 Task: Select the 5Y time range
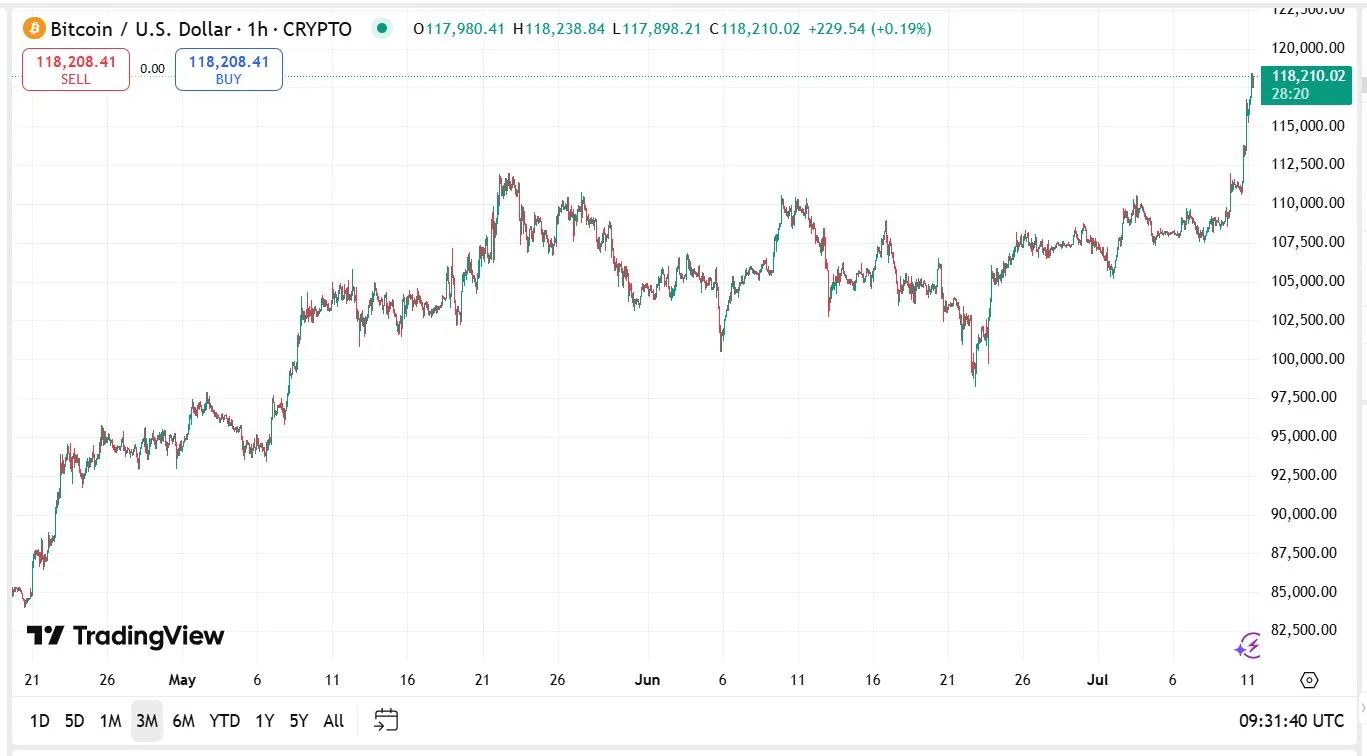point(298,721)
